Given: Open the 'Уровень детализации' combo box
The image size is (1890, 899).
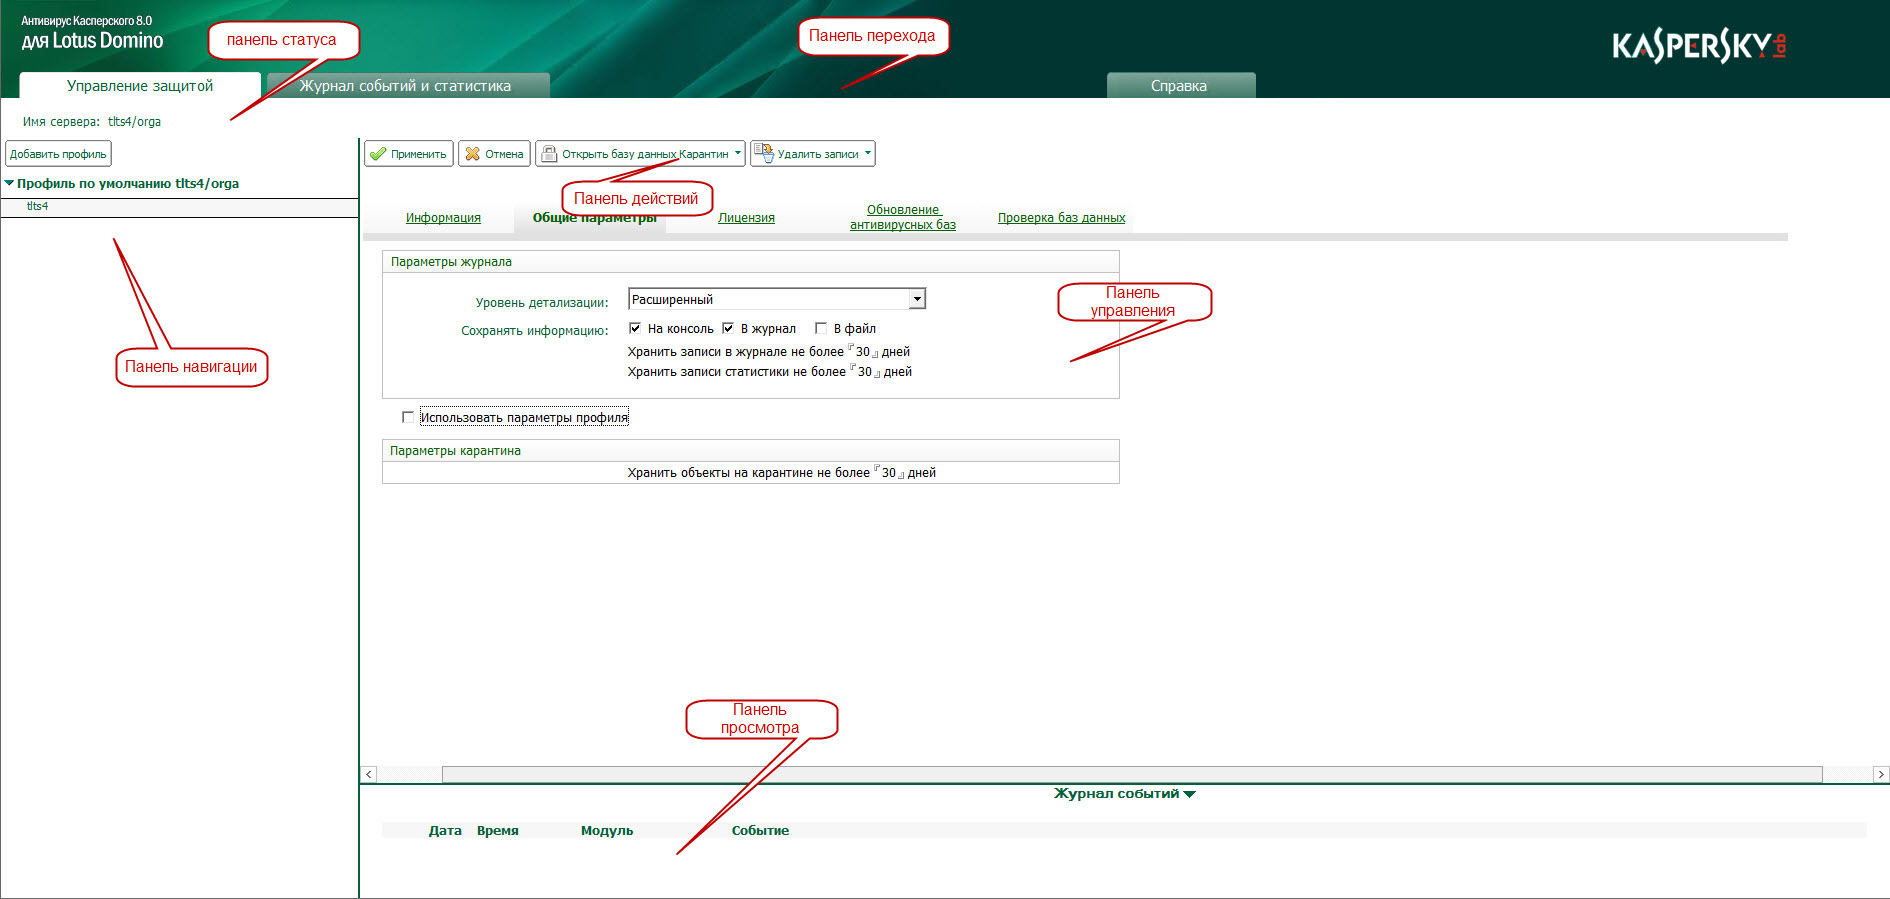Looking at the screenshot, I should tap(777, 299).
